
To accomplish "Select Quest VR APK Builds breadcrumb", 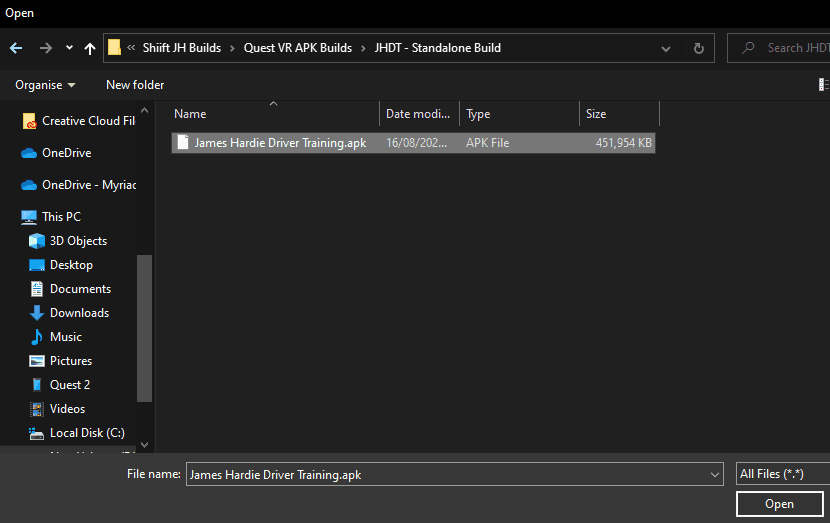I will [x=297, y=48].
